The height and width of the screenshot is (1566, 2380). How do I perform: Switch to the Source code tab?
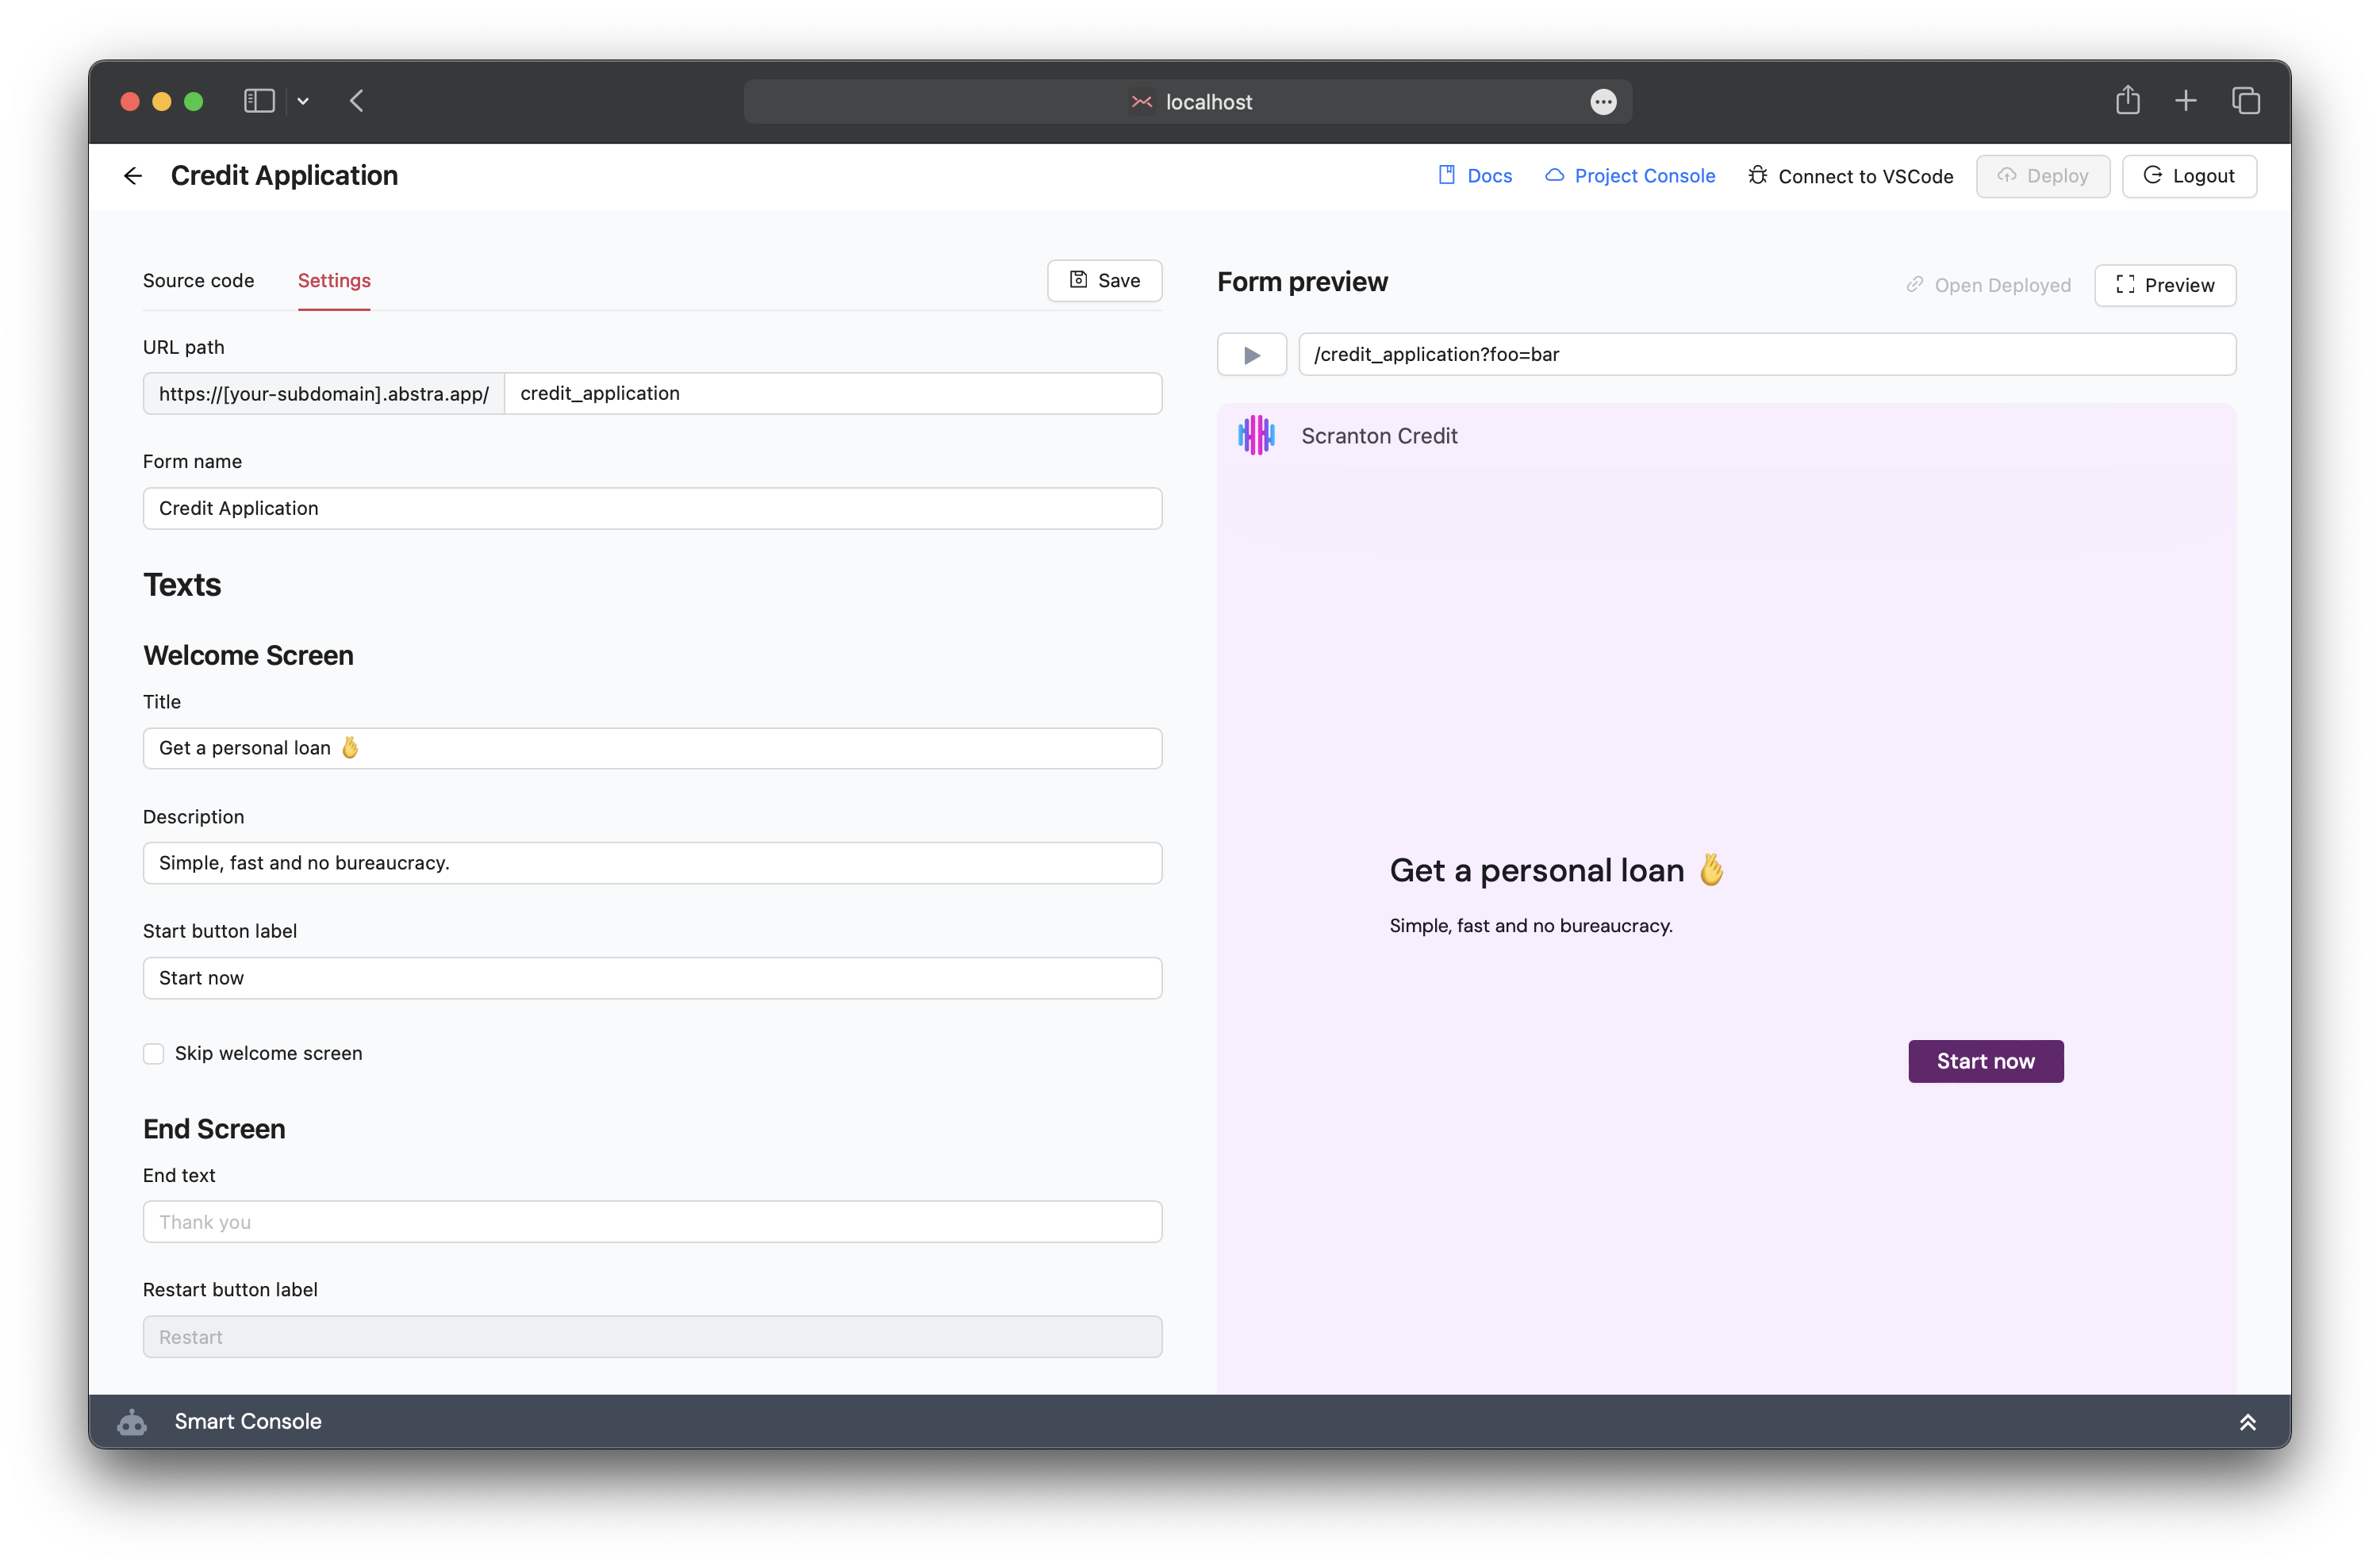(198, 281)
